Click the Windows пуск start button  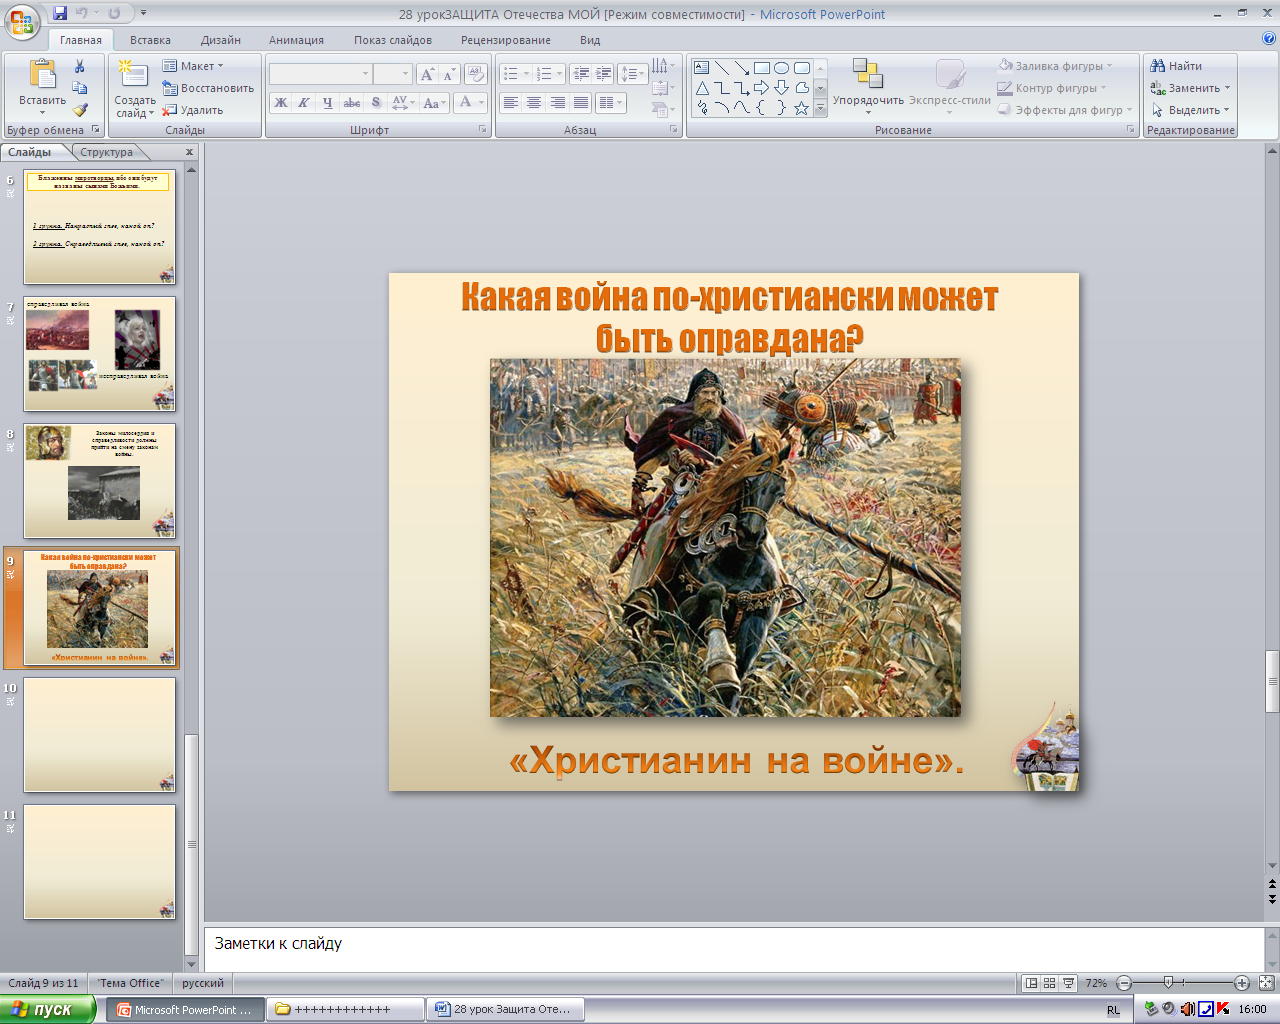pos(47,1009)
